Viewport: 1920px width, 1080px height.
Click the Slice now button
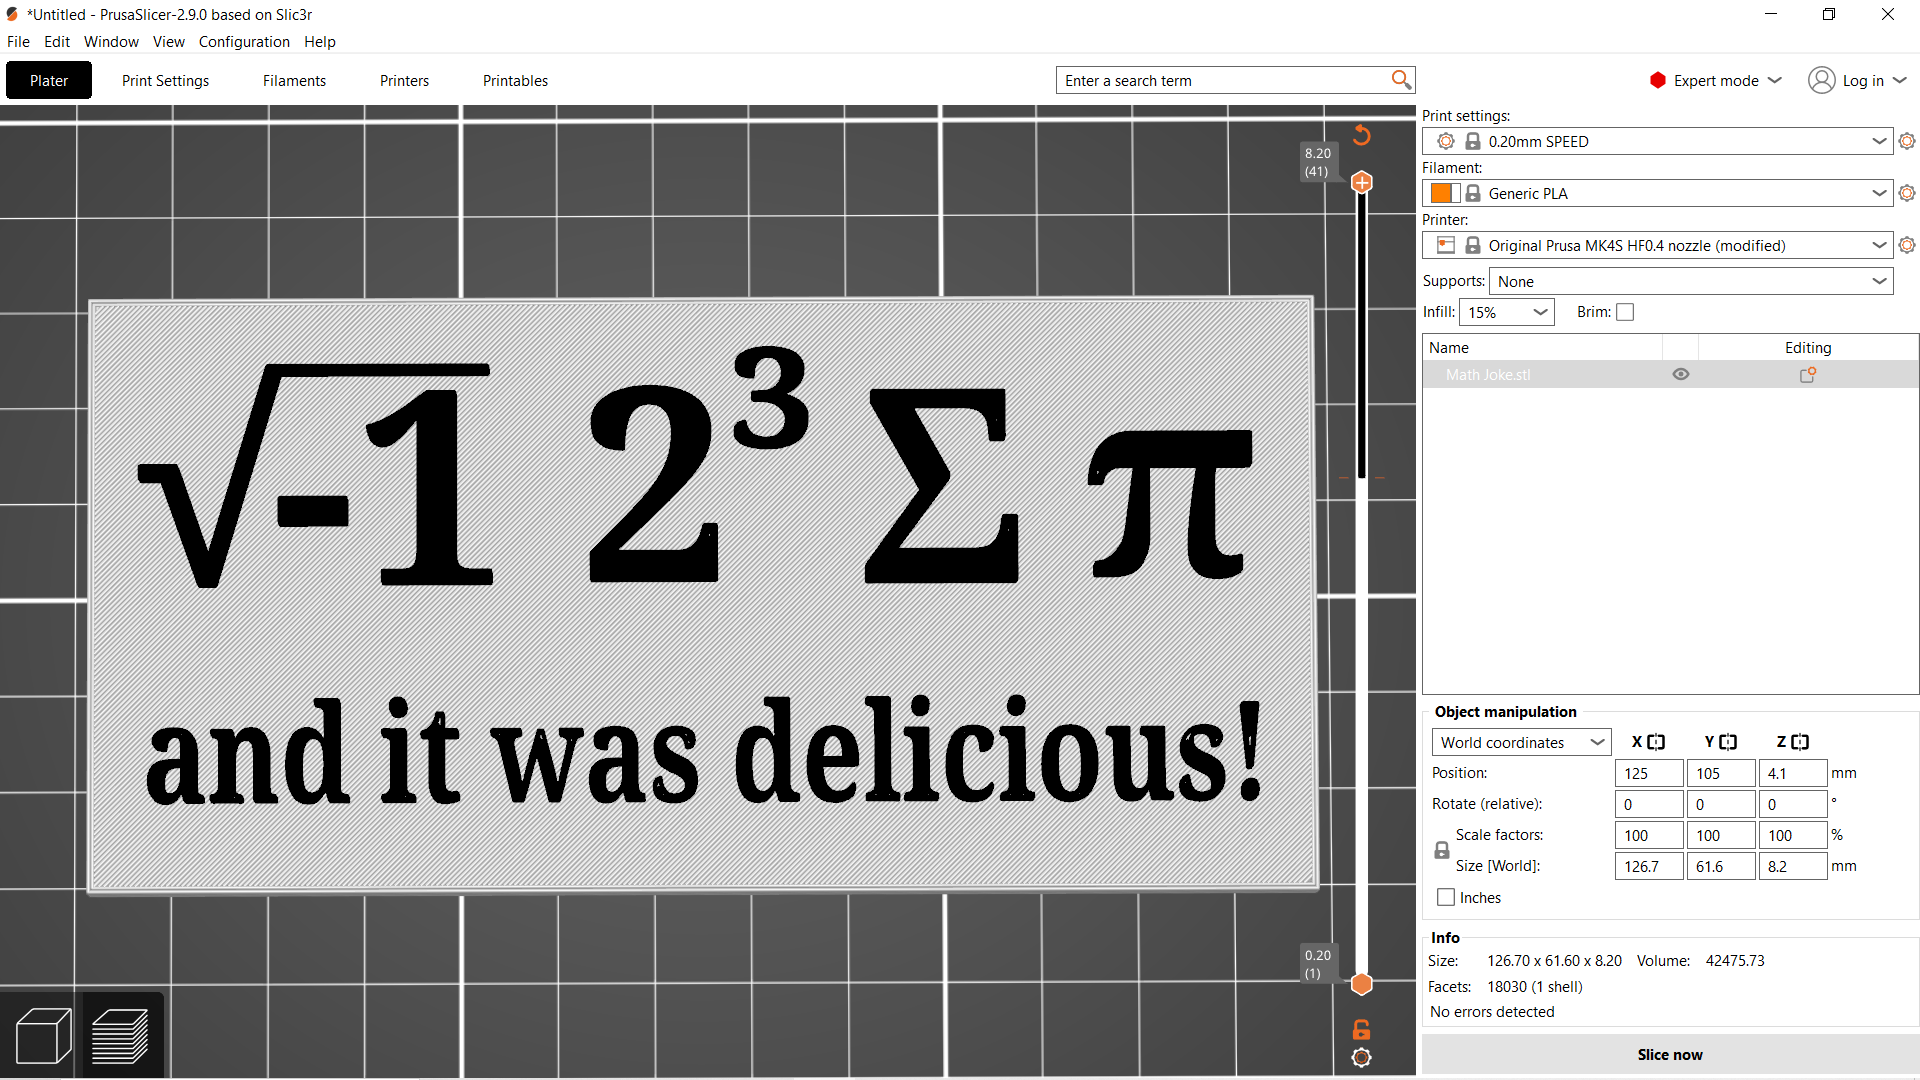tap(1670, 1054)
